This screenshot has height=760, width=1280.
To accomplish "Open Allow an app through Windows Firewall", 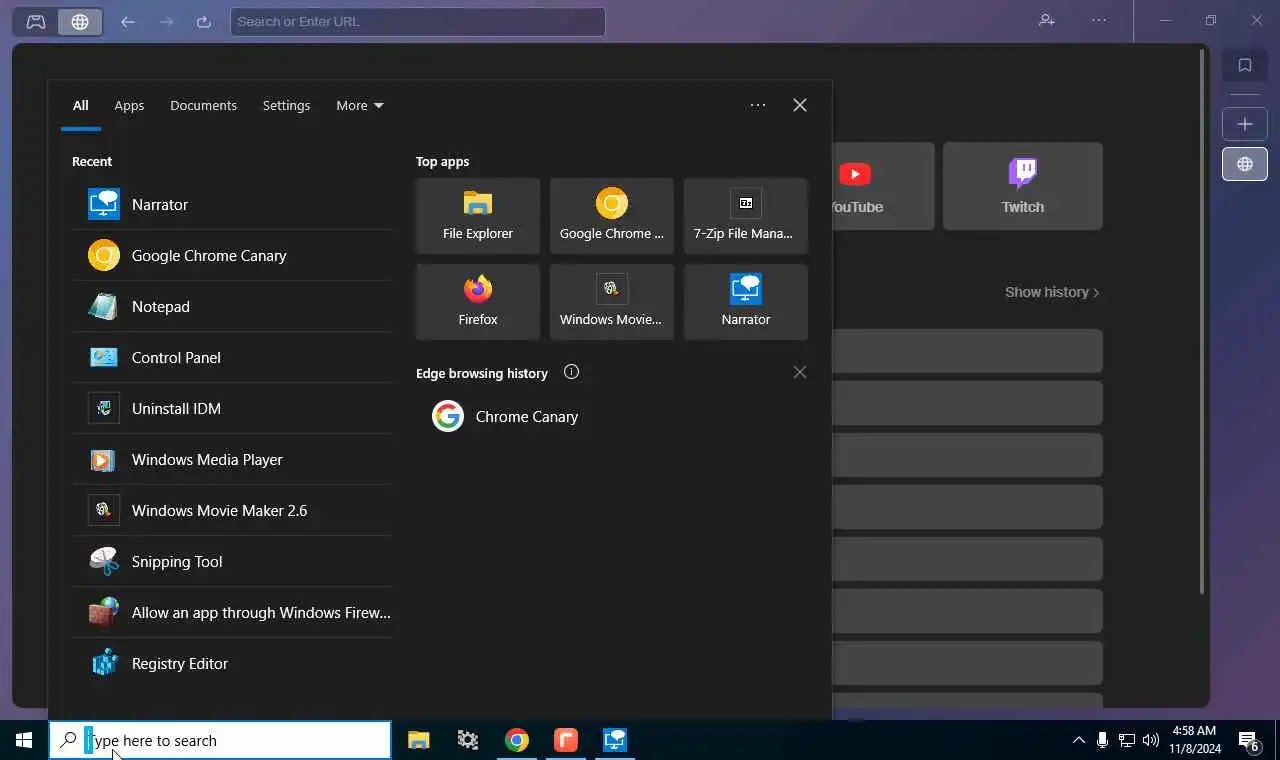I will pos(232,612).
